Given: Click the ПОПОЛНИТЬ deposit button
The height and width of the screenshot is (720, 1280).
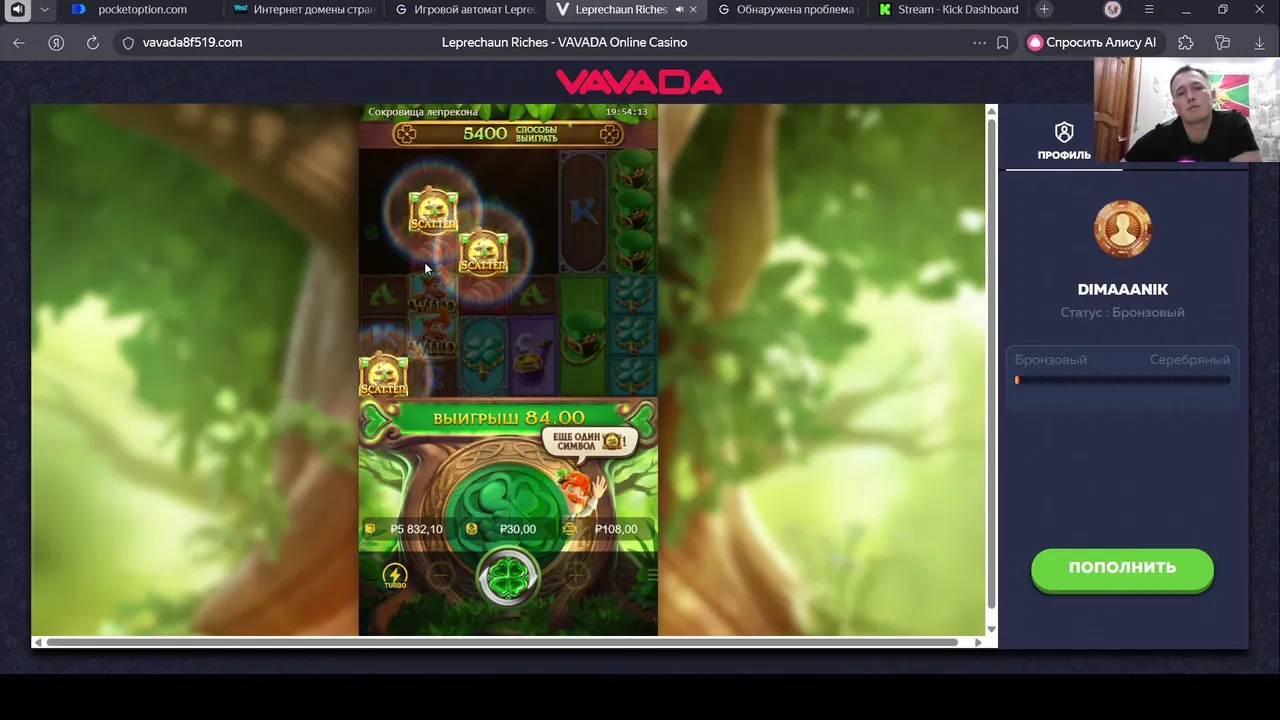Looking at the screenshot, I should (x=1122, y=568).
